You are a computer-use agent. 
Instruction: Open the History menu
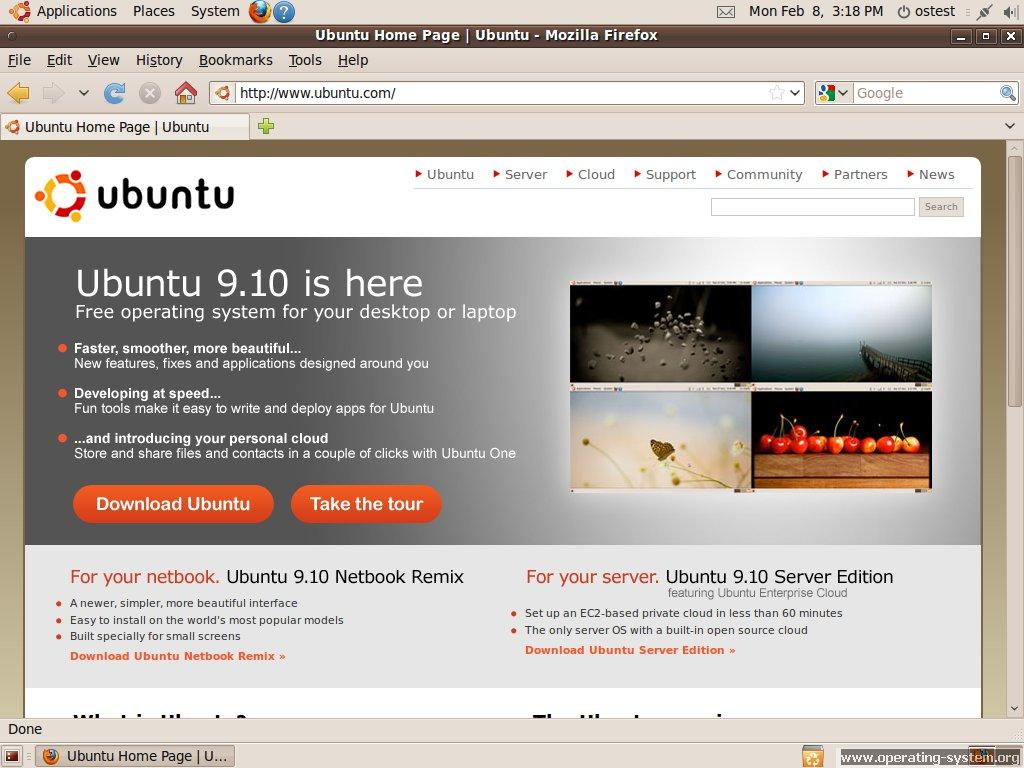pyautogui.click(x=159, y=60)
